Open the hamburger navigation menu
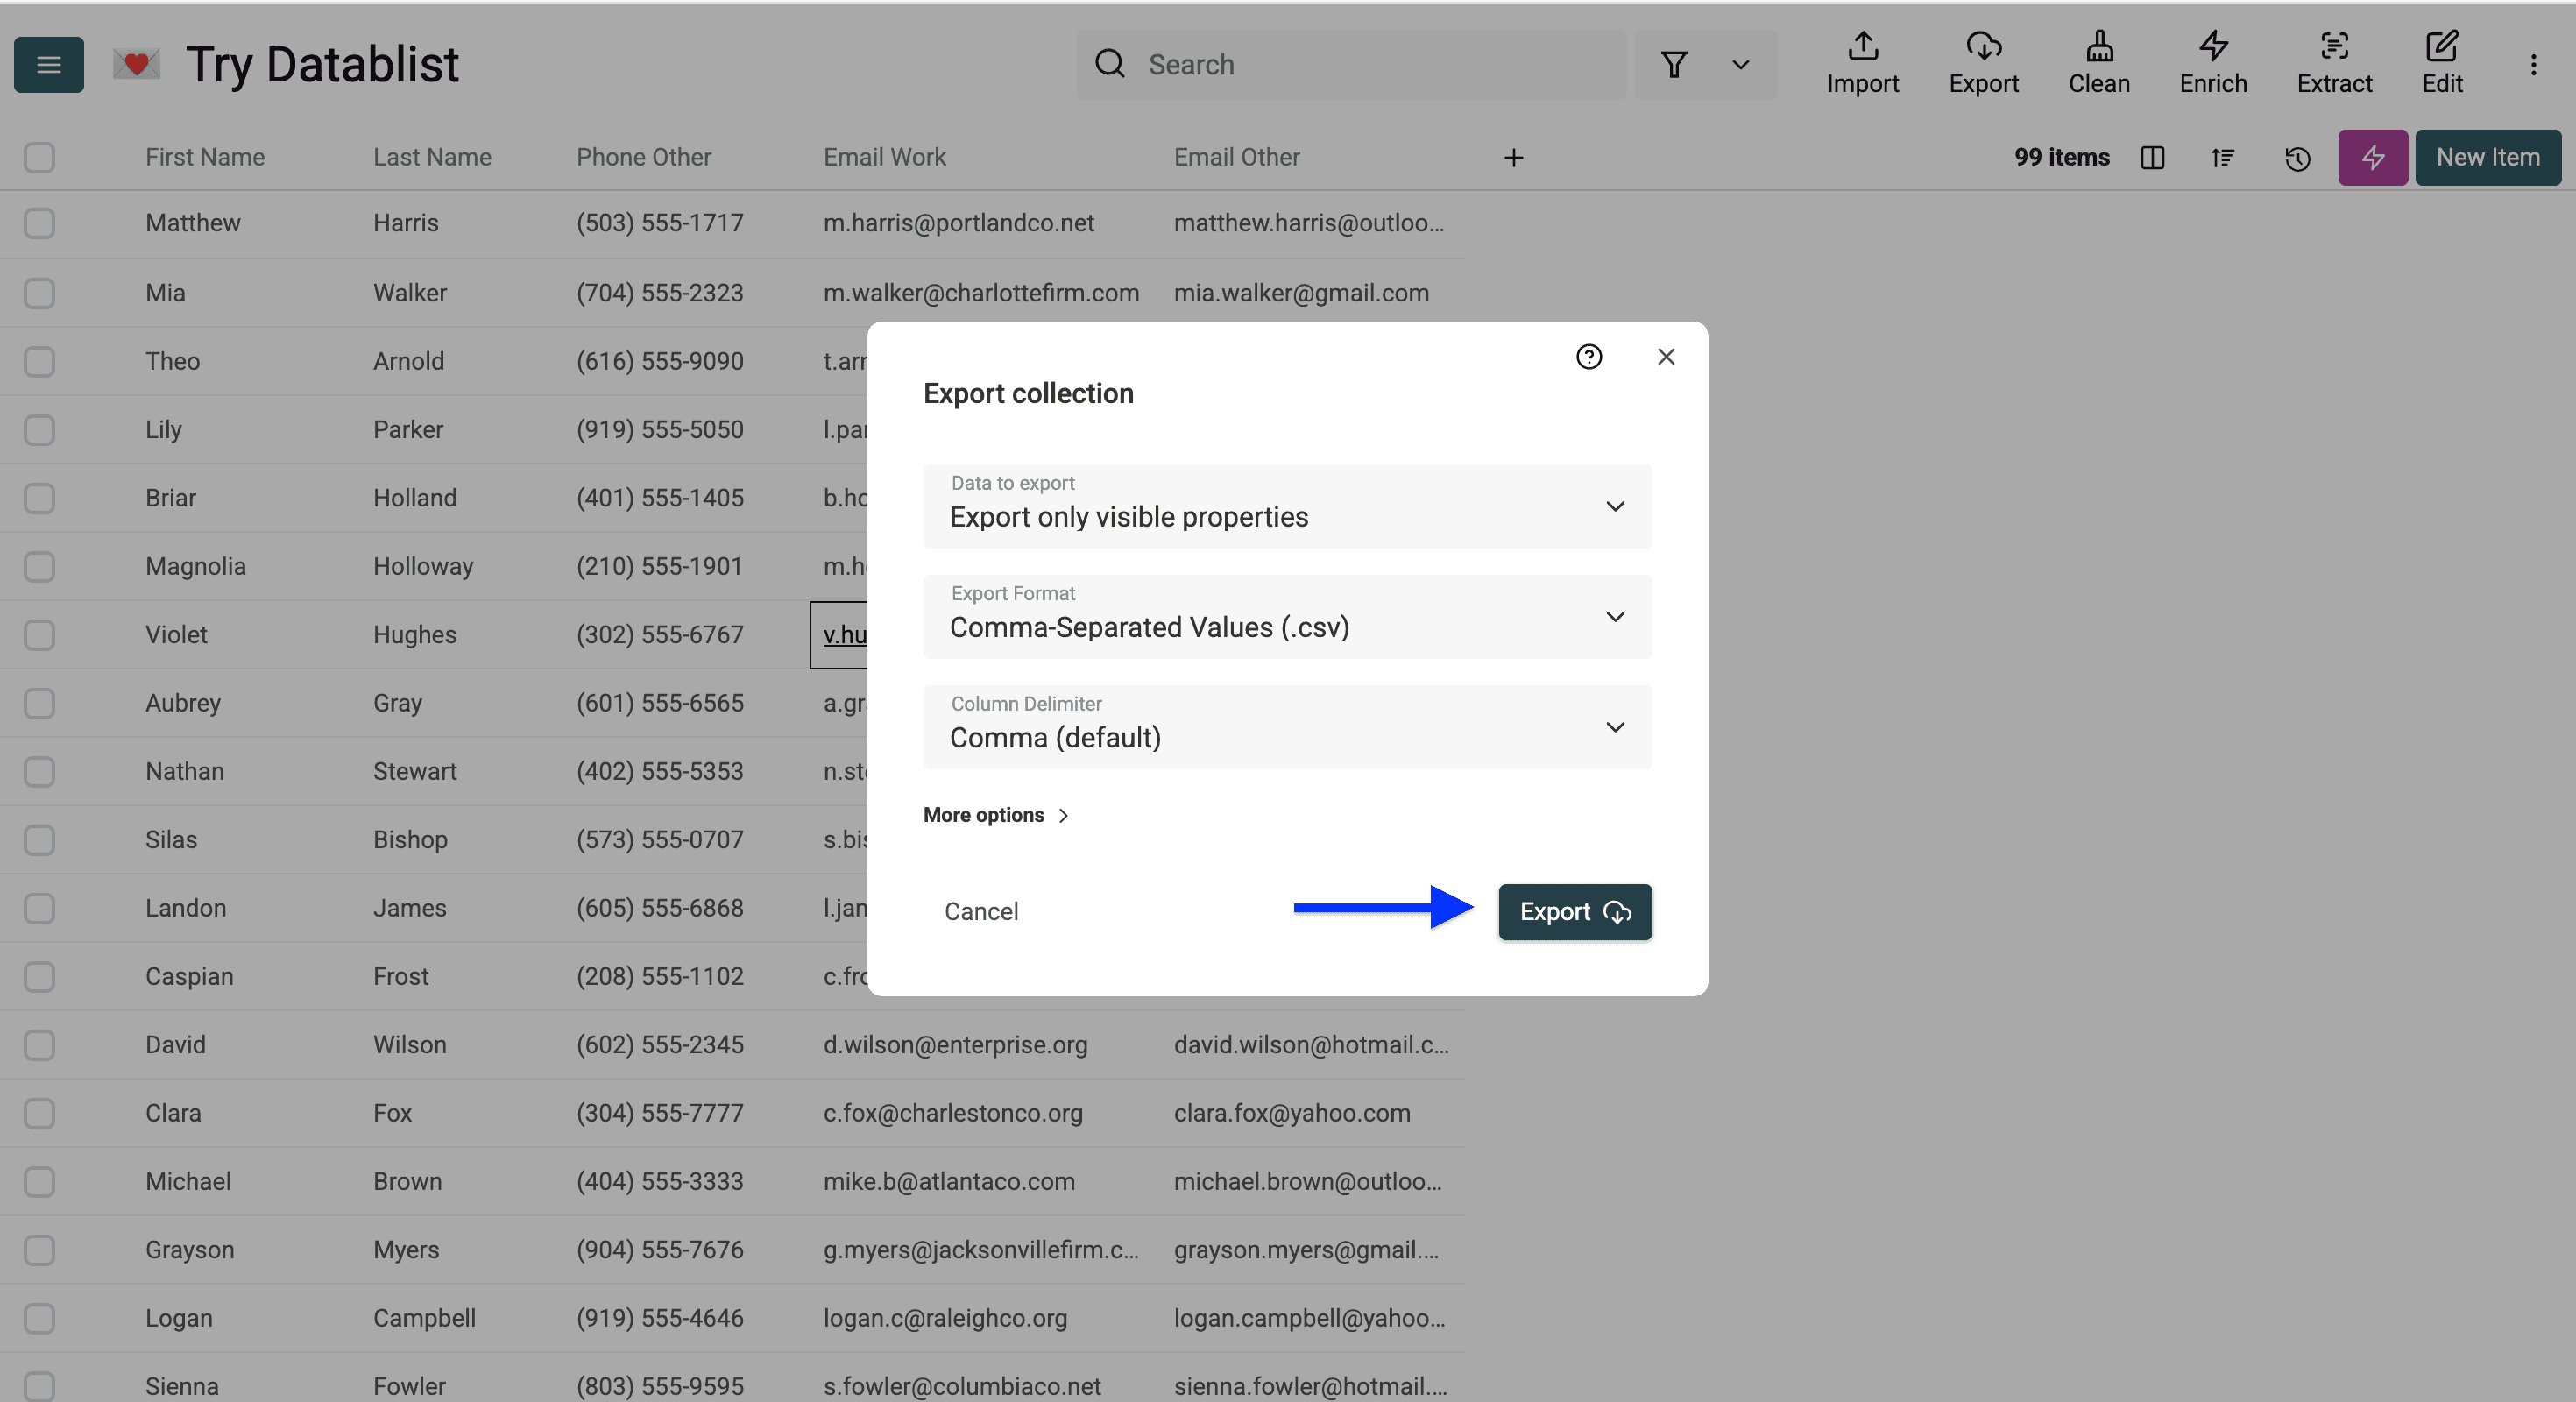The image size is (2576, 1402). (x=47, y=64)
